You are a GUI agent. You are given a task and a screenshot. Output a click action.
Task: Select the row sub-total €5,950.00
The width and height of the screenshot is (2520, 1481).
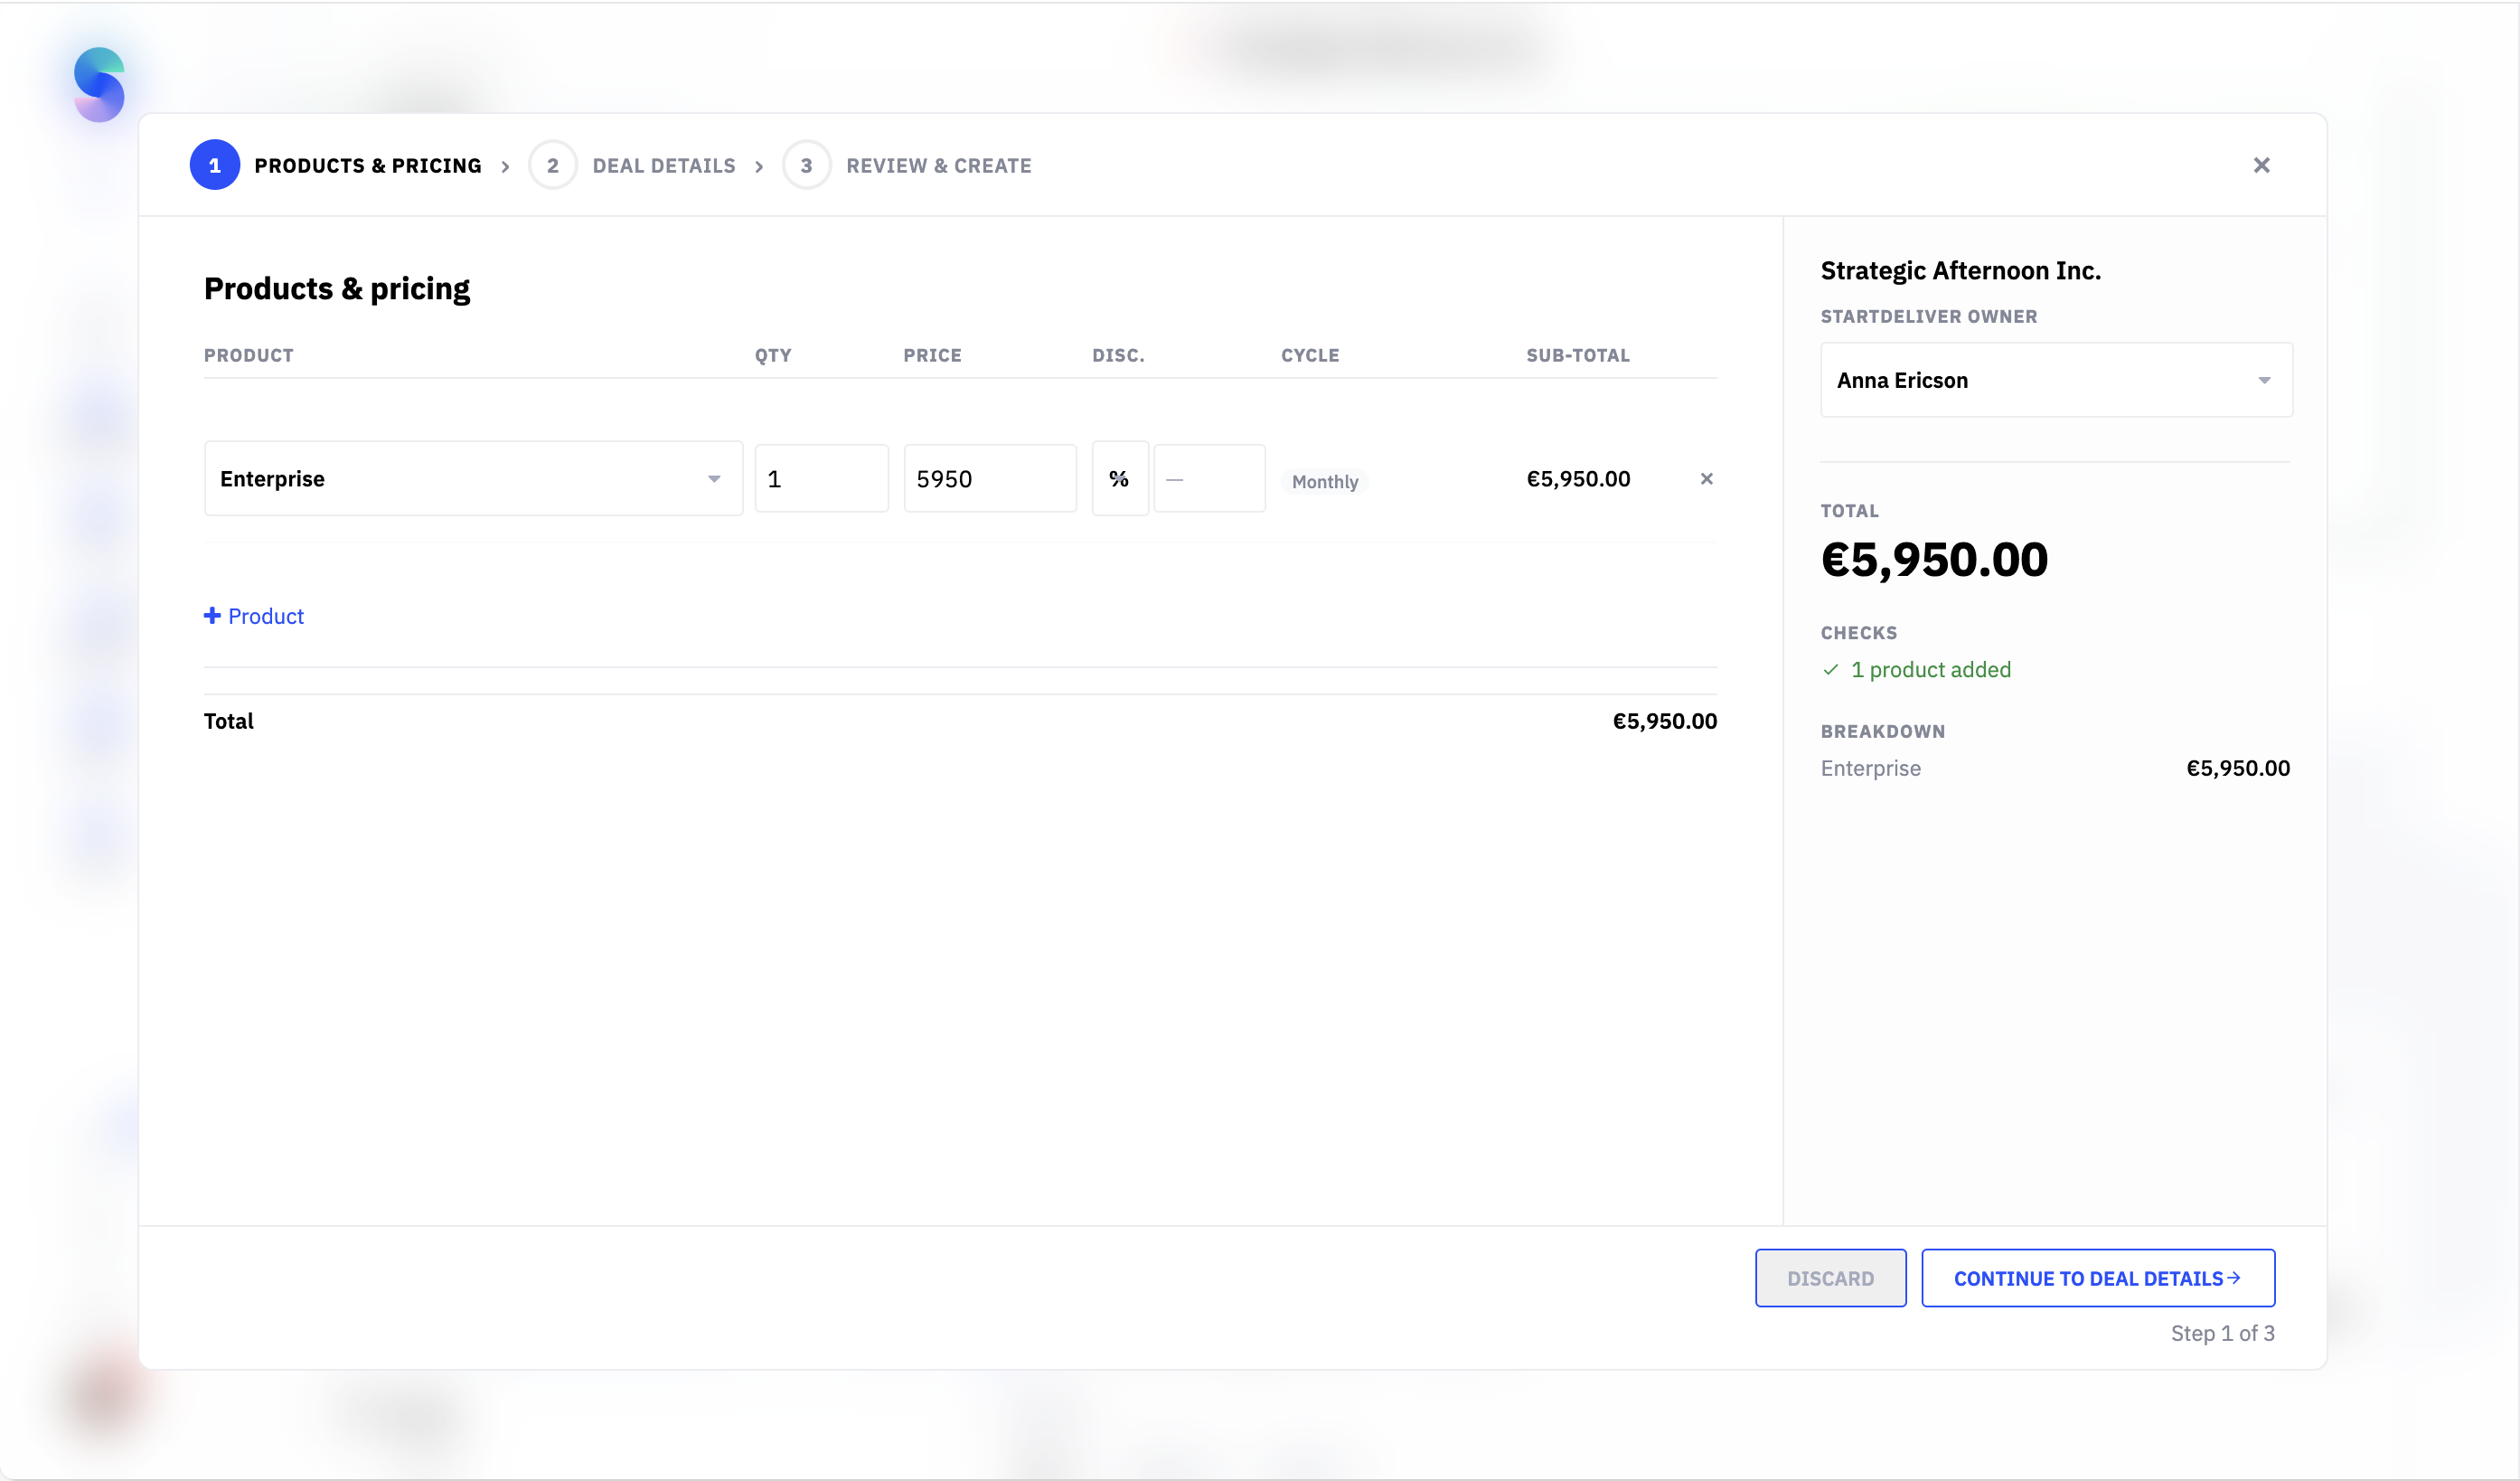tap(1578, 479)
